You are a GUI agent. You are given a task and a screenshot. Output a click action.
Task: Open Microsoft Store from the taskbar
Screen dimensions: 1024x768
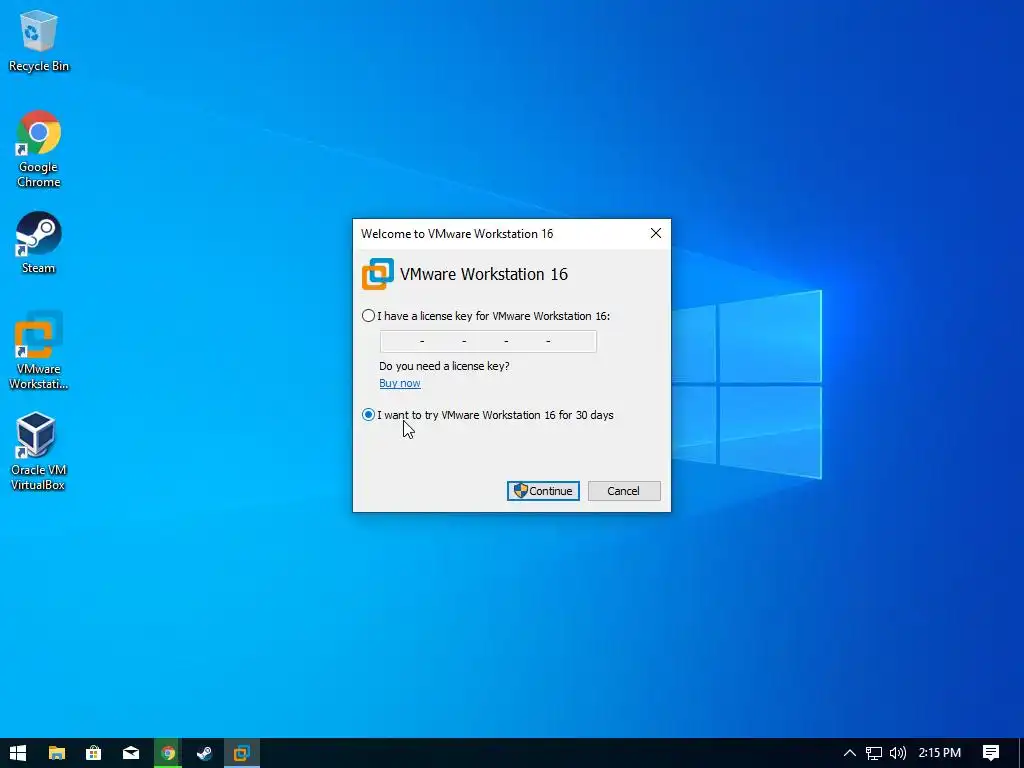click(x=94, y=753)
